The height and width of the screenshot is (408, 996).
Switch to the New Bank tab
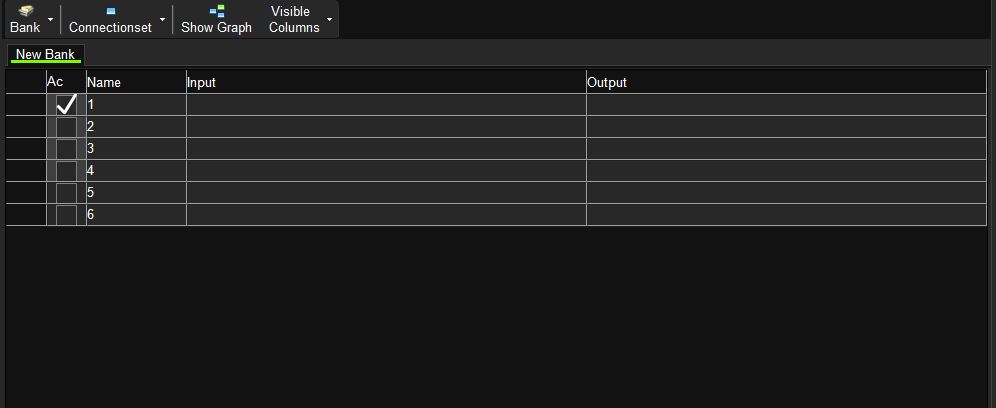point(45,54)
